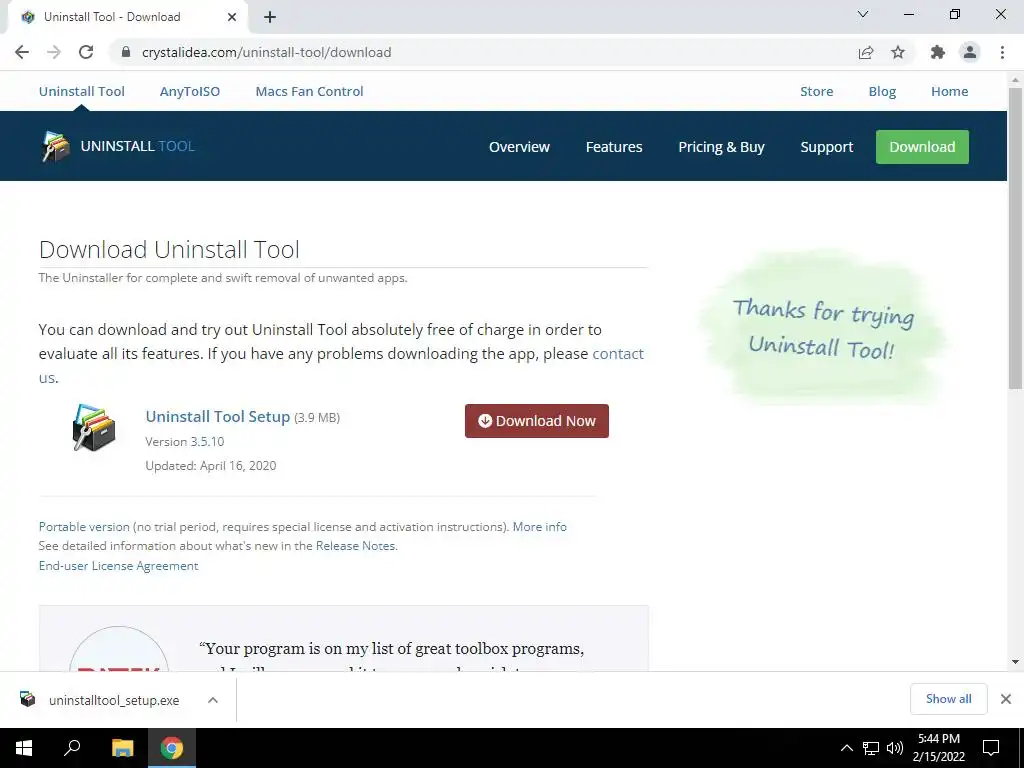Open network status tray icon

(871, 748)
